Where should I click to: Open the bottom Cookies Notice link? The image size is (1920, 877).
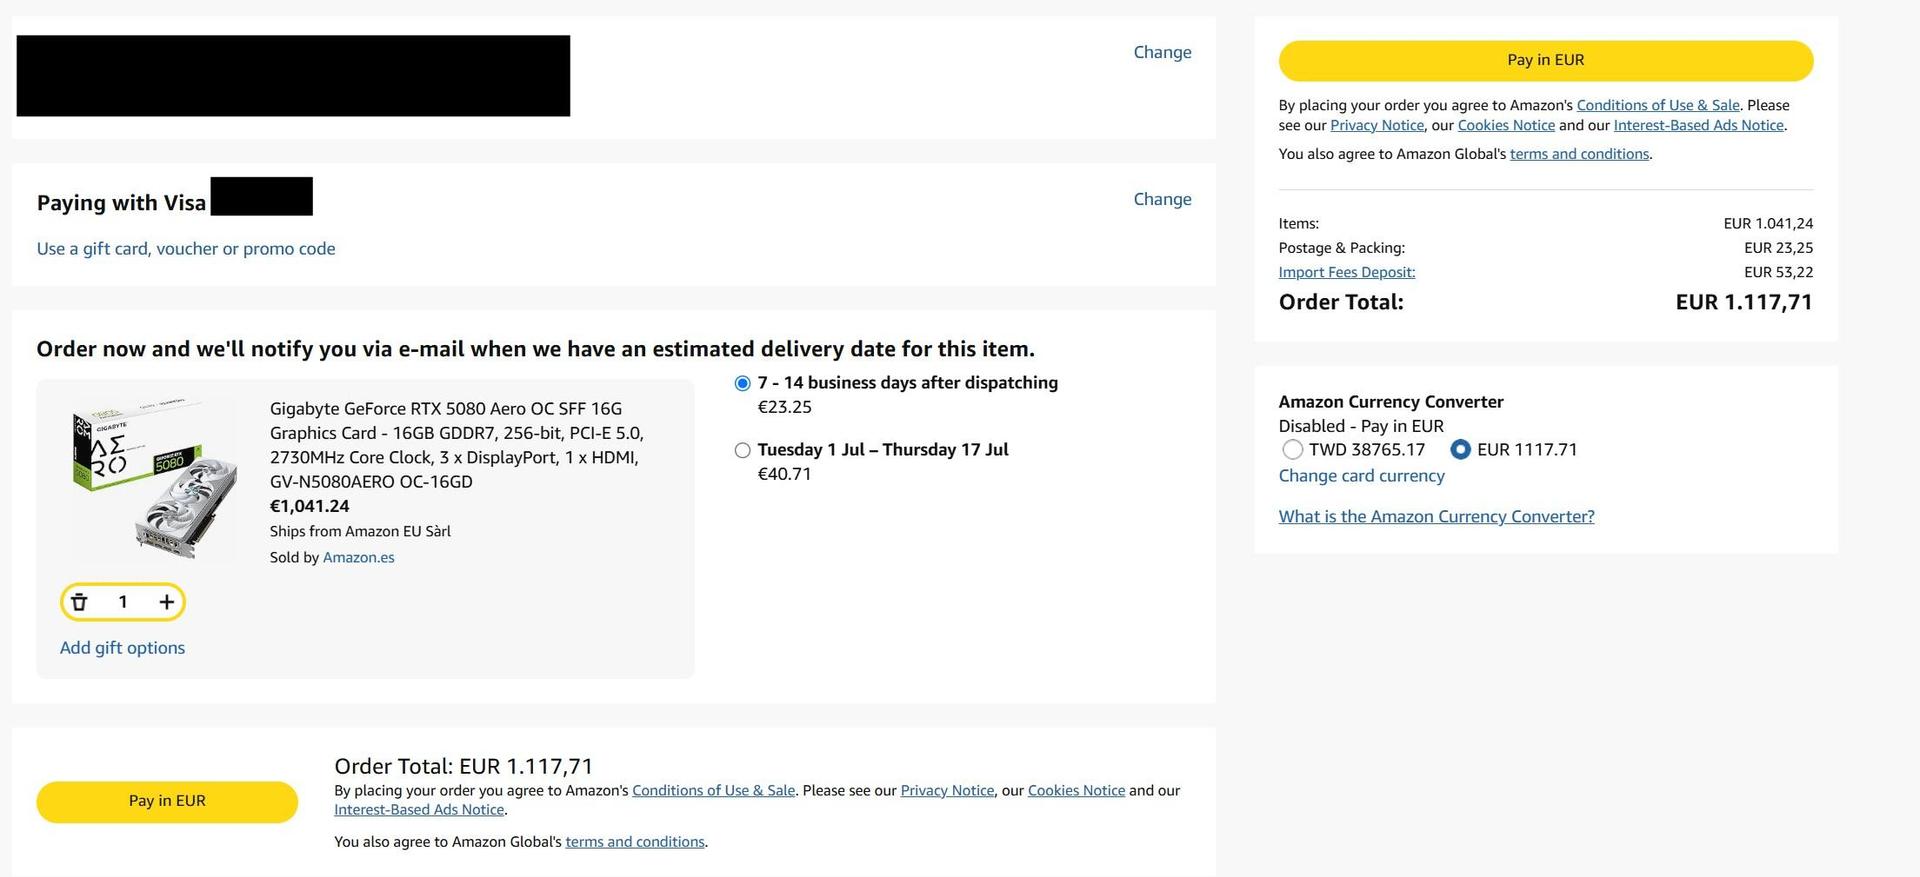[x=1076, y=790]
